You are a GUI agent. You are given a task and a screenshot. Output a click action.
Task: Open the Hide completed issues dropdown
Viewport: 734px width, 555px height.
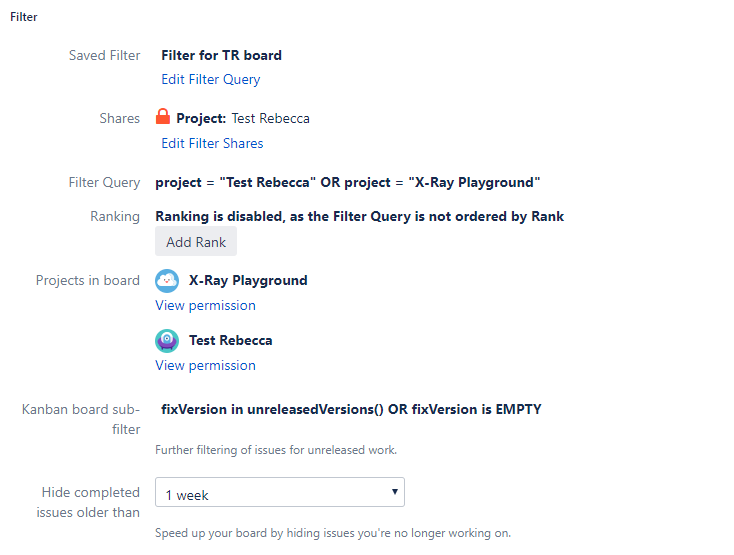click(280, 492)
